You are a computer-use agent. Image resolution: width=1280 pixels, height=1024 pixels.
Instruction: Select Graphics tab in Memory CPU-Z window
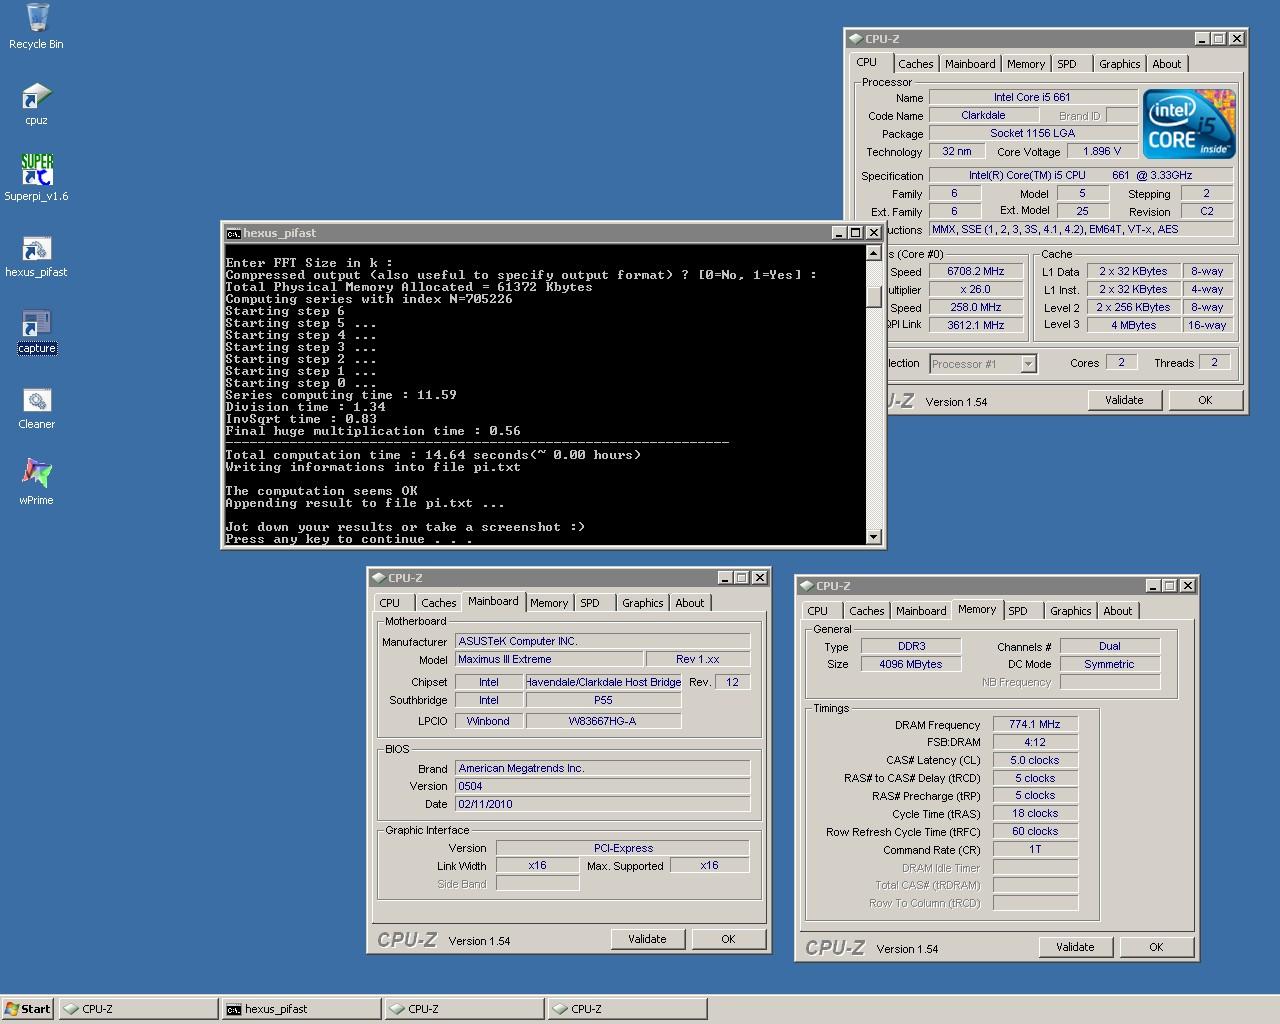point(1070,611)
